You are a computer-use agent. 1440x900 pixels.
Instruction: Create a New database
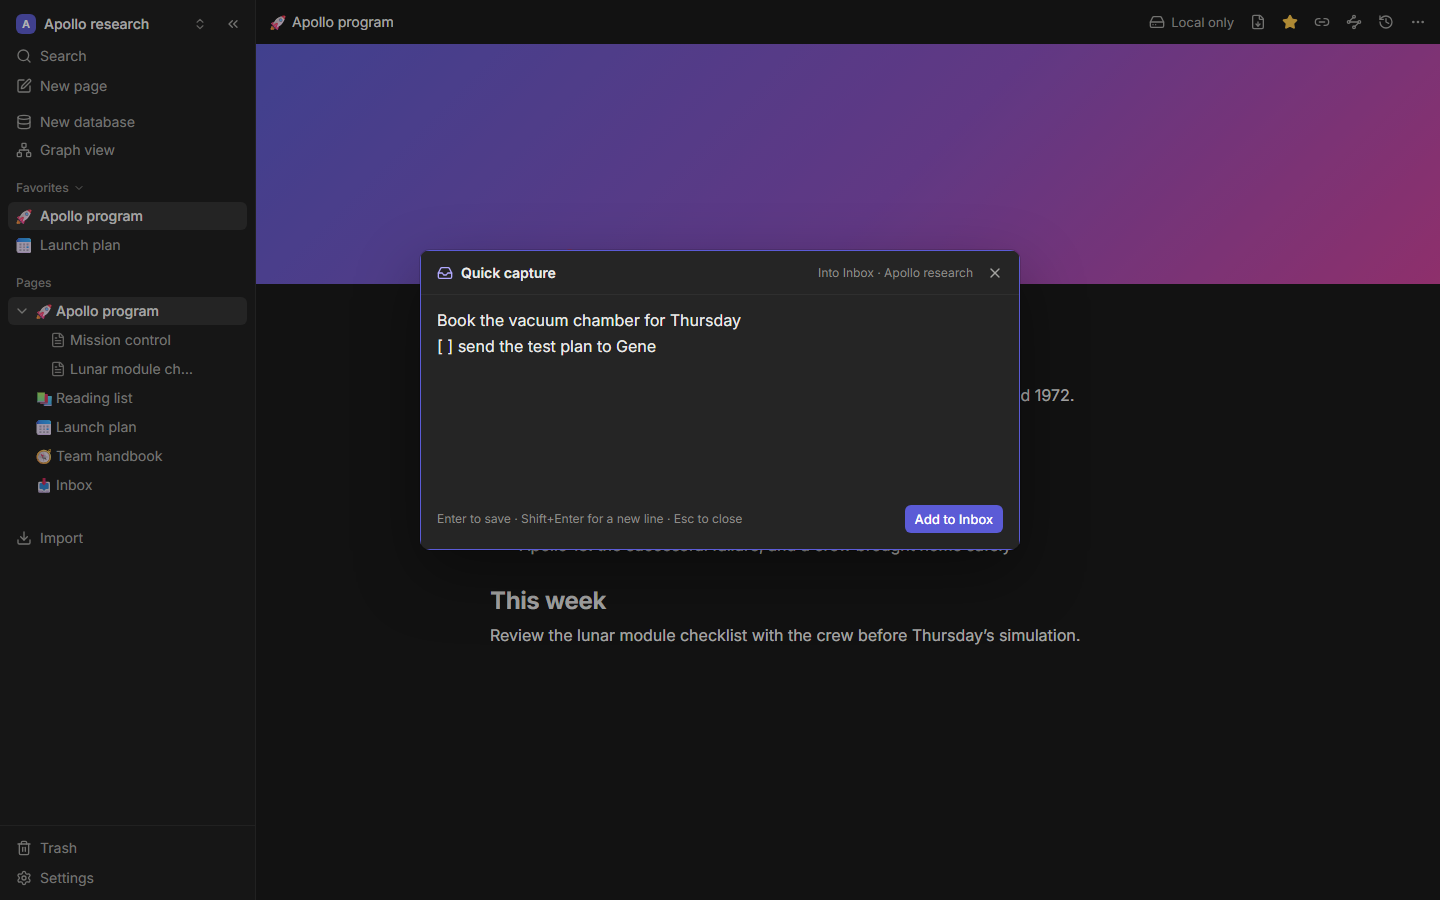coord(127,122)
